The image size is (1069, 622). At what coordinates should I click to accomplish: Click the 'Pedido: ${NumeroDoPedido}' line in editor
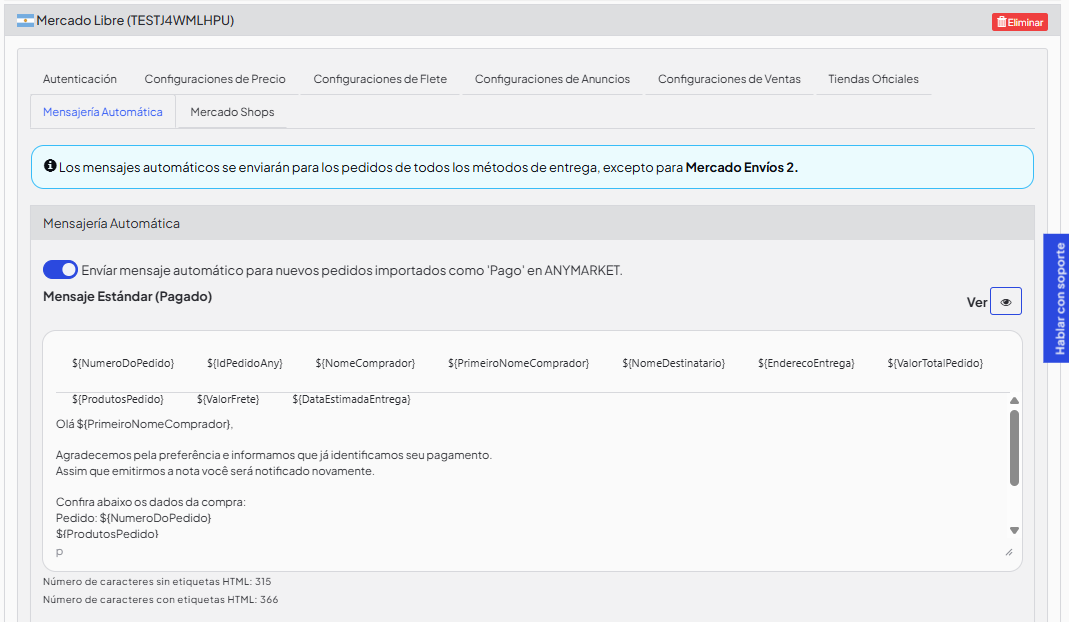coord(134,518)
